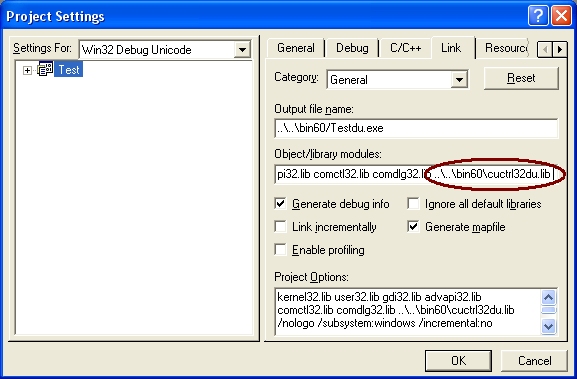Viewport: 577px width, 379px height.
Task: Open the Settings For dropdown
Action: point(242,50)
